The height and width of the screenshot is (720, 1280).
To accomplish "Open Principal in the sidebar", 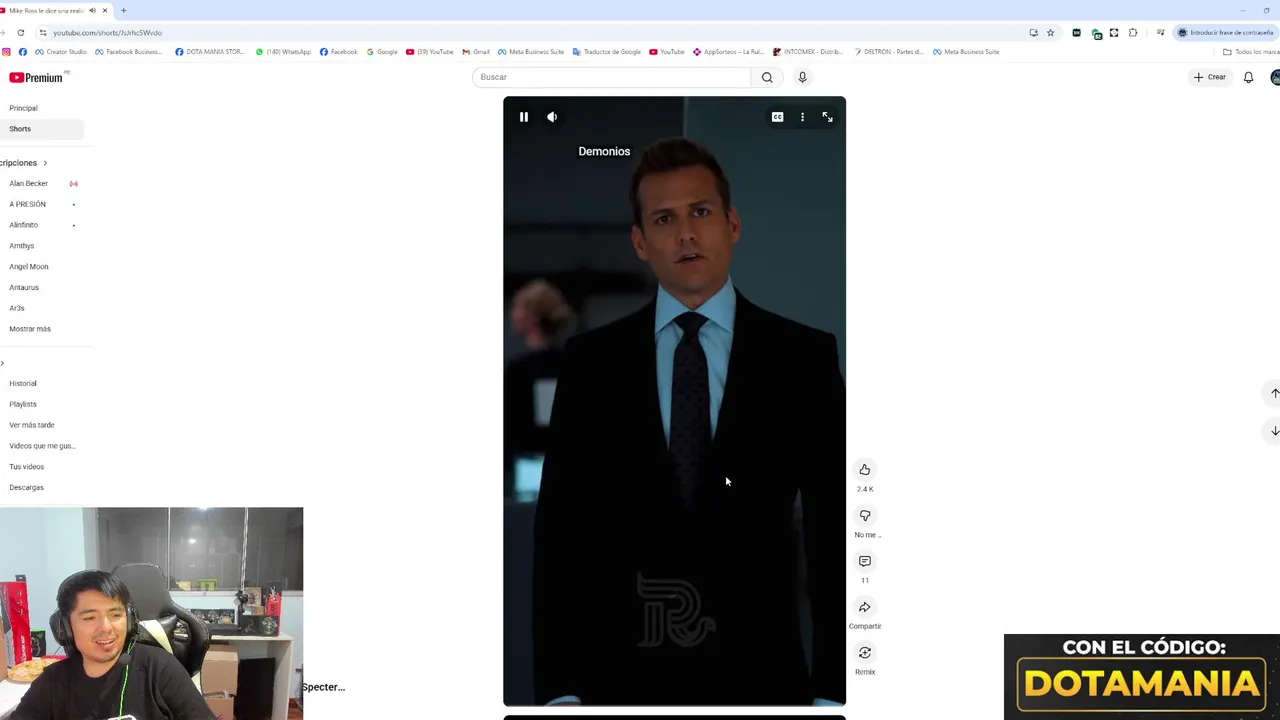I will (23, 108).
